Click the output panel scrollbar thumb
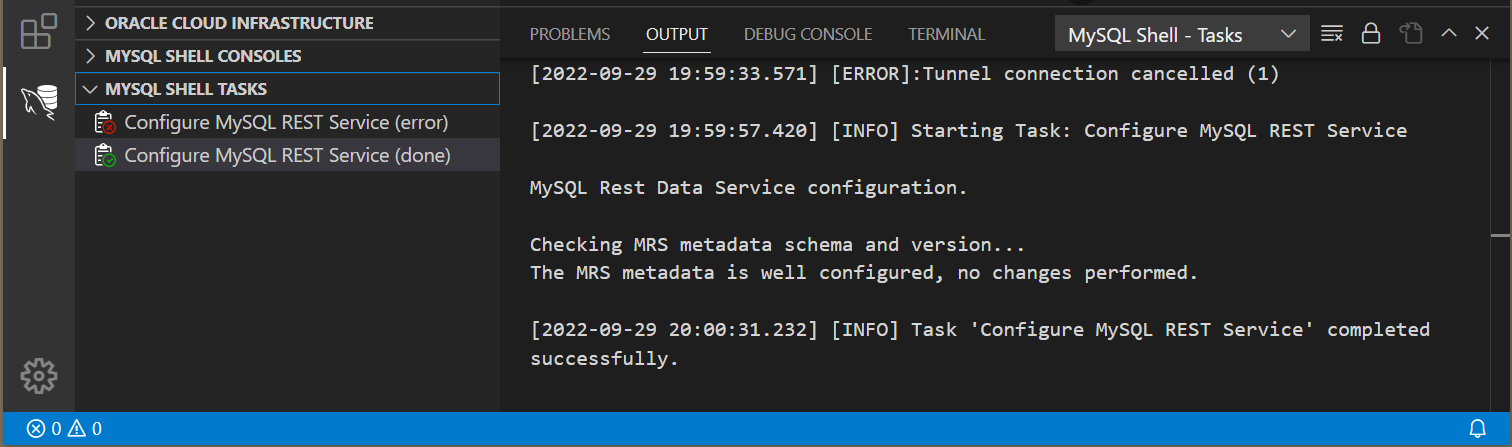This screenshot has width=1512, height=447. (x=1500, y=236)
